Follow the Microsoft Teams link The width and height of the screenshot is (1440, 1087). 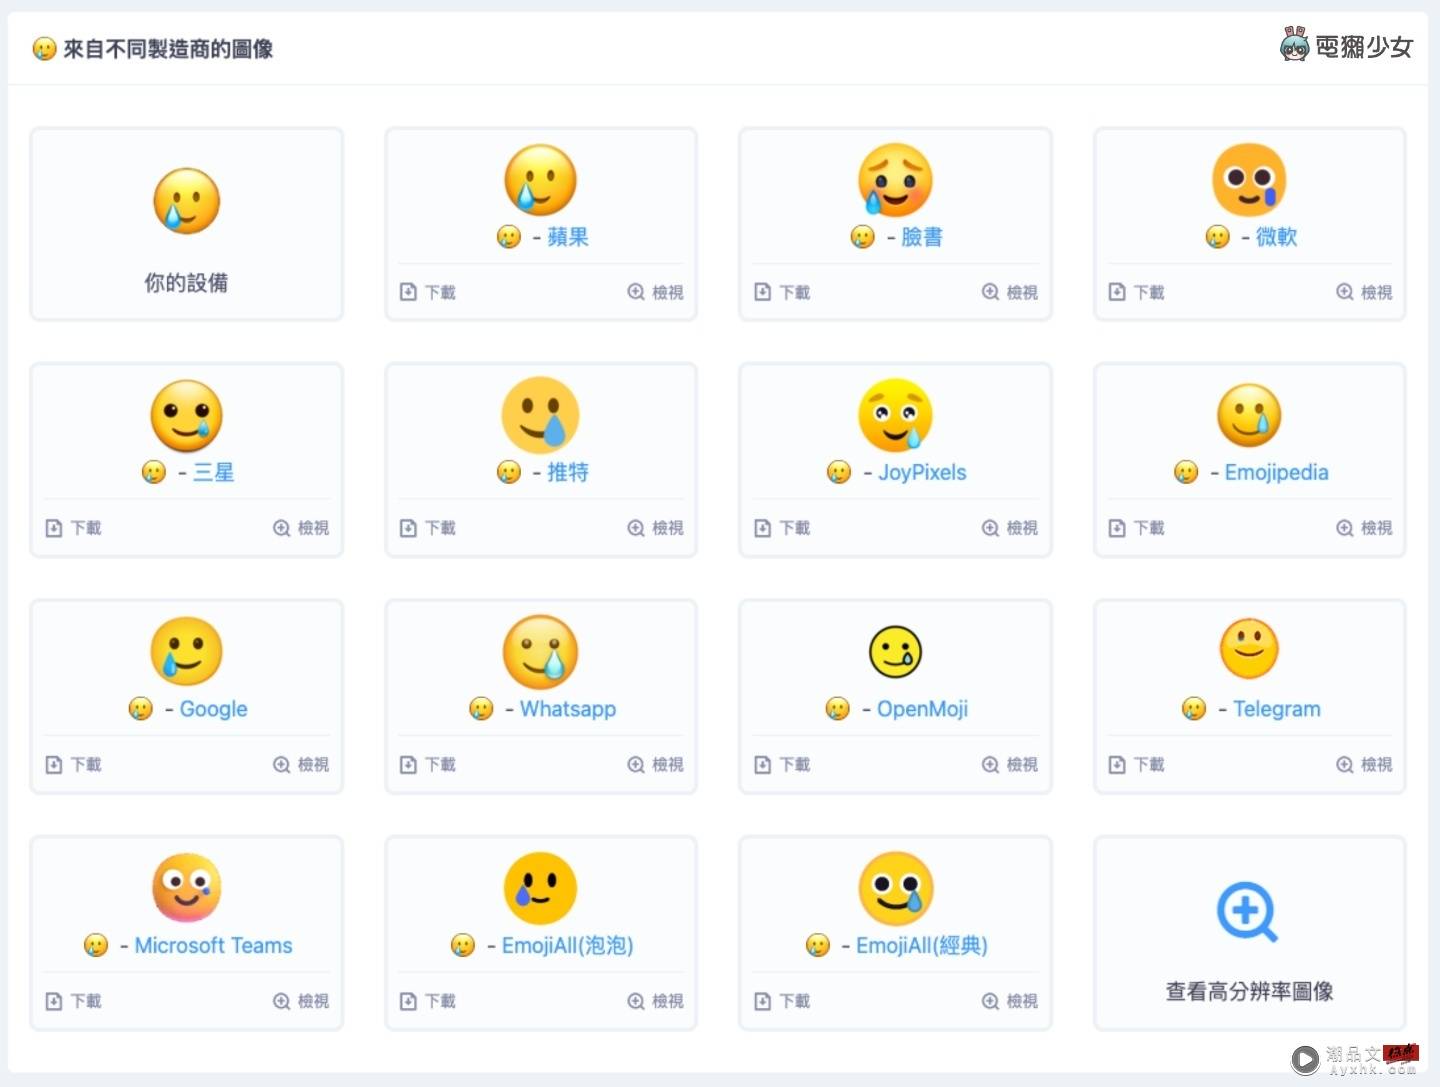(x=213, y=945)
